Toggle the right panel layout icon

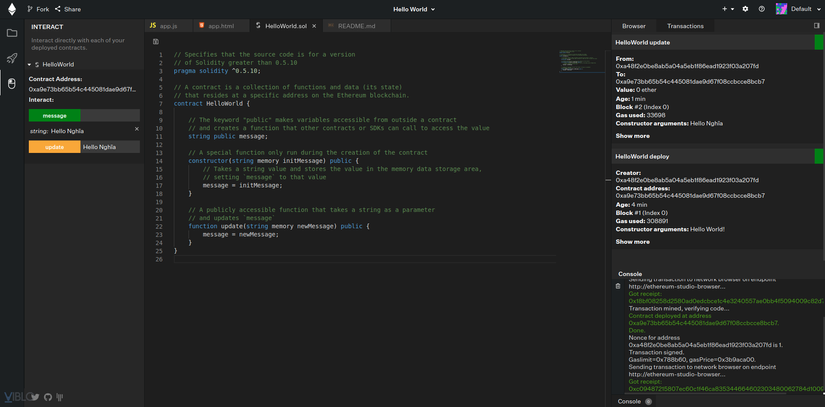[817, 26]
